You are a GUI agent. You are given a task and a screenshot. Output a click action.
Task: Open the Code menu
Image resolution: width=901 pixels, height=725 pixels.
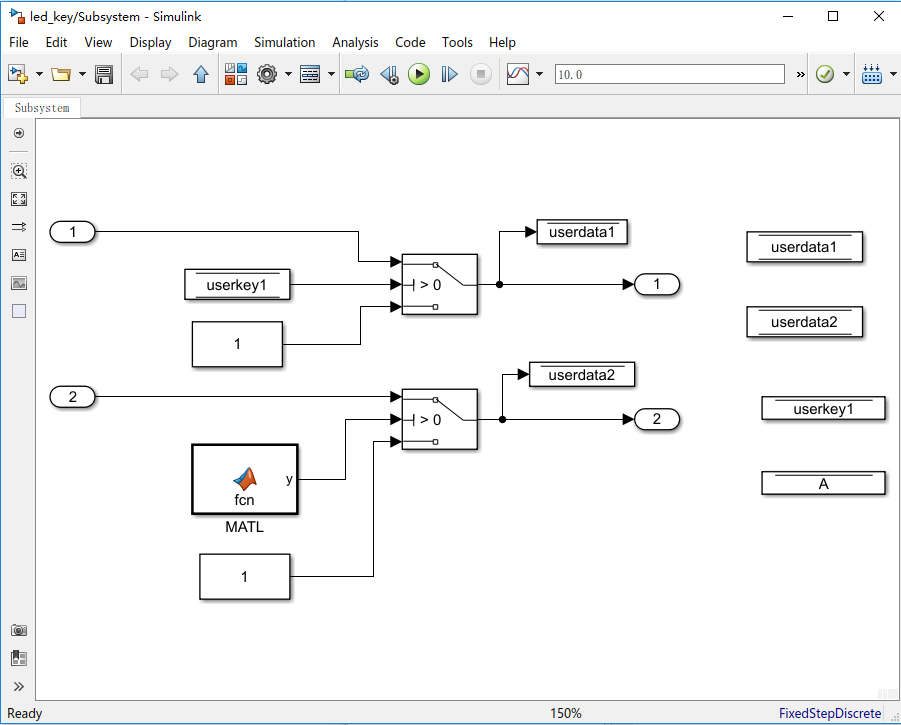tap(410, 43)
